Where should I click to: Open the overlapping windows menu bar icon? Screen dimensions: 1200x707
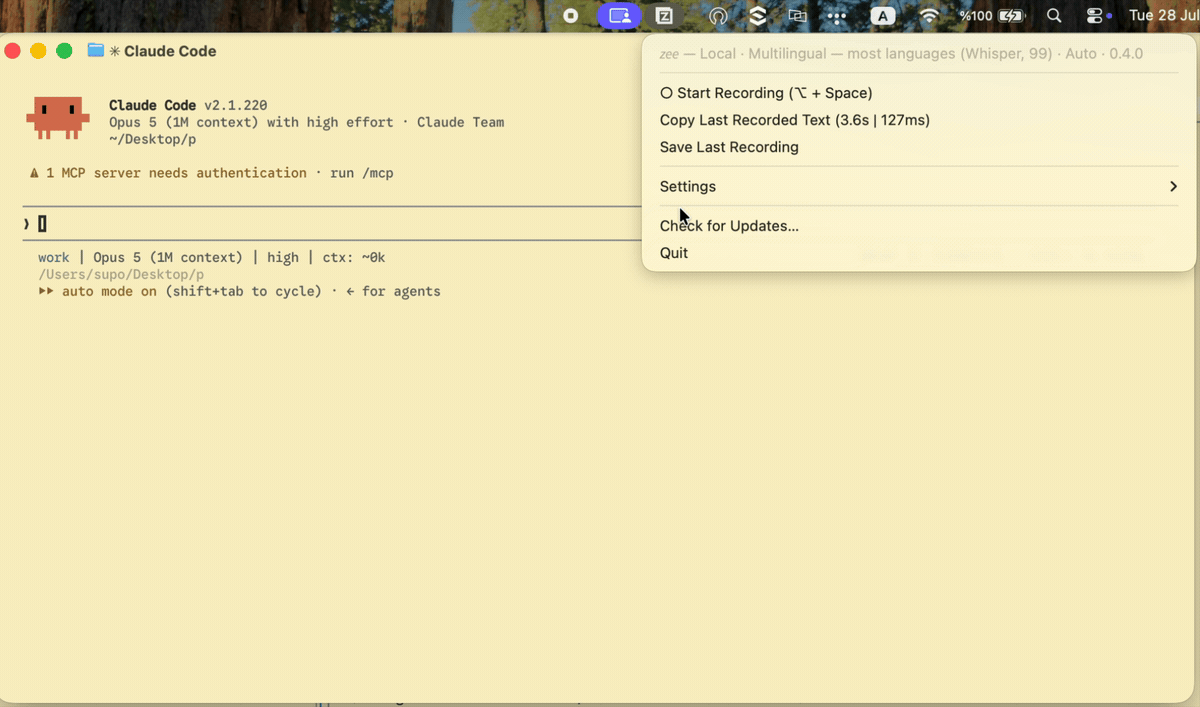(x=797, y=16)
